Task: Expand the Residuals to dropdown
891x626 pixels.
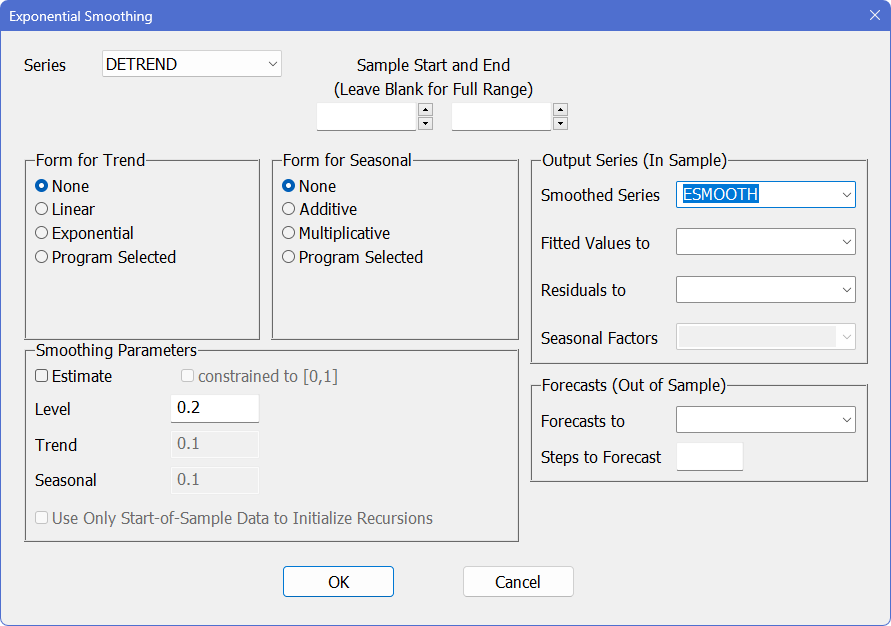Action: point(846,290)
